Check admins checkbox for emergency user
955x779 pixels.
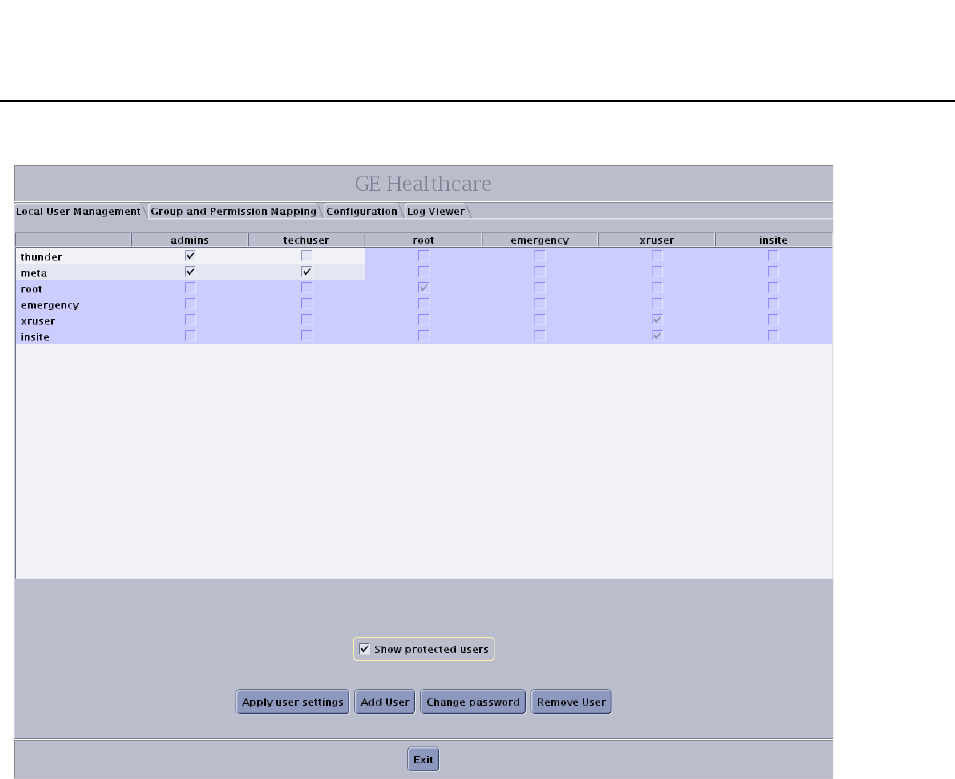(190, 304)
